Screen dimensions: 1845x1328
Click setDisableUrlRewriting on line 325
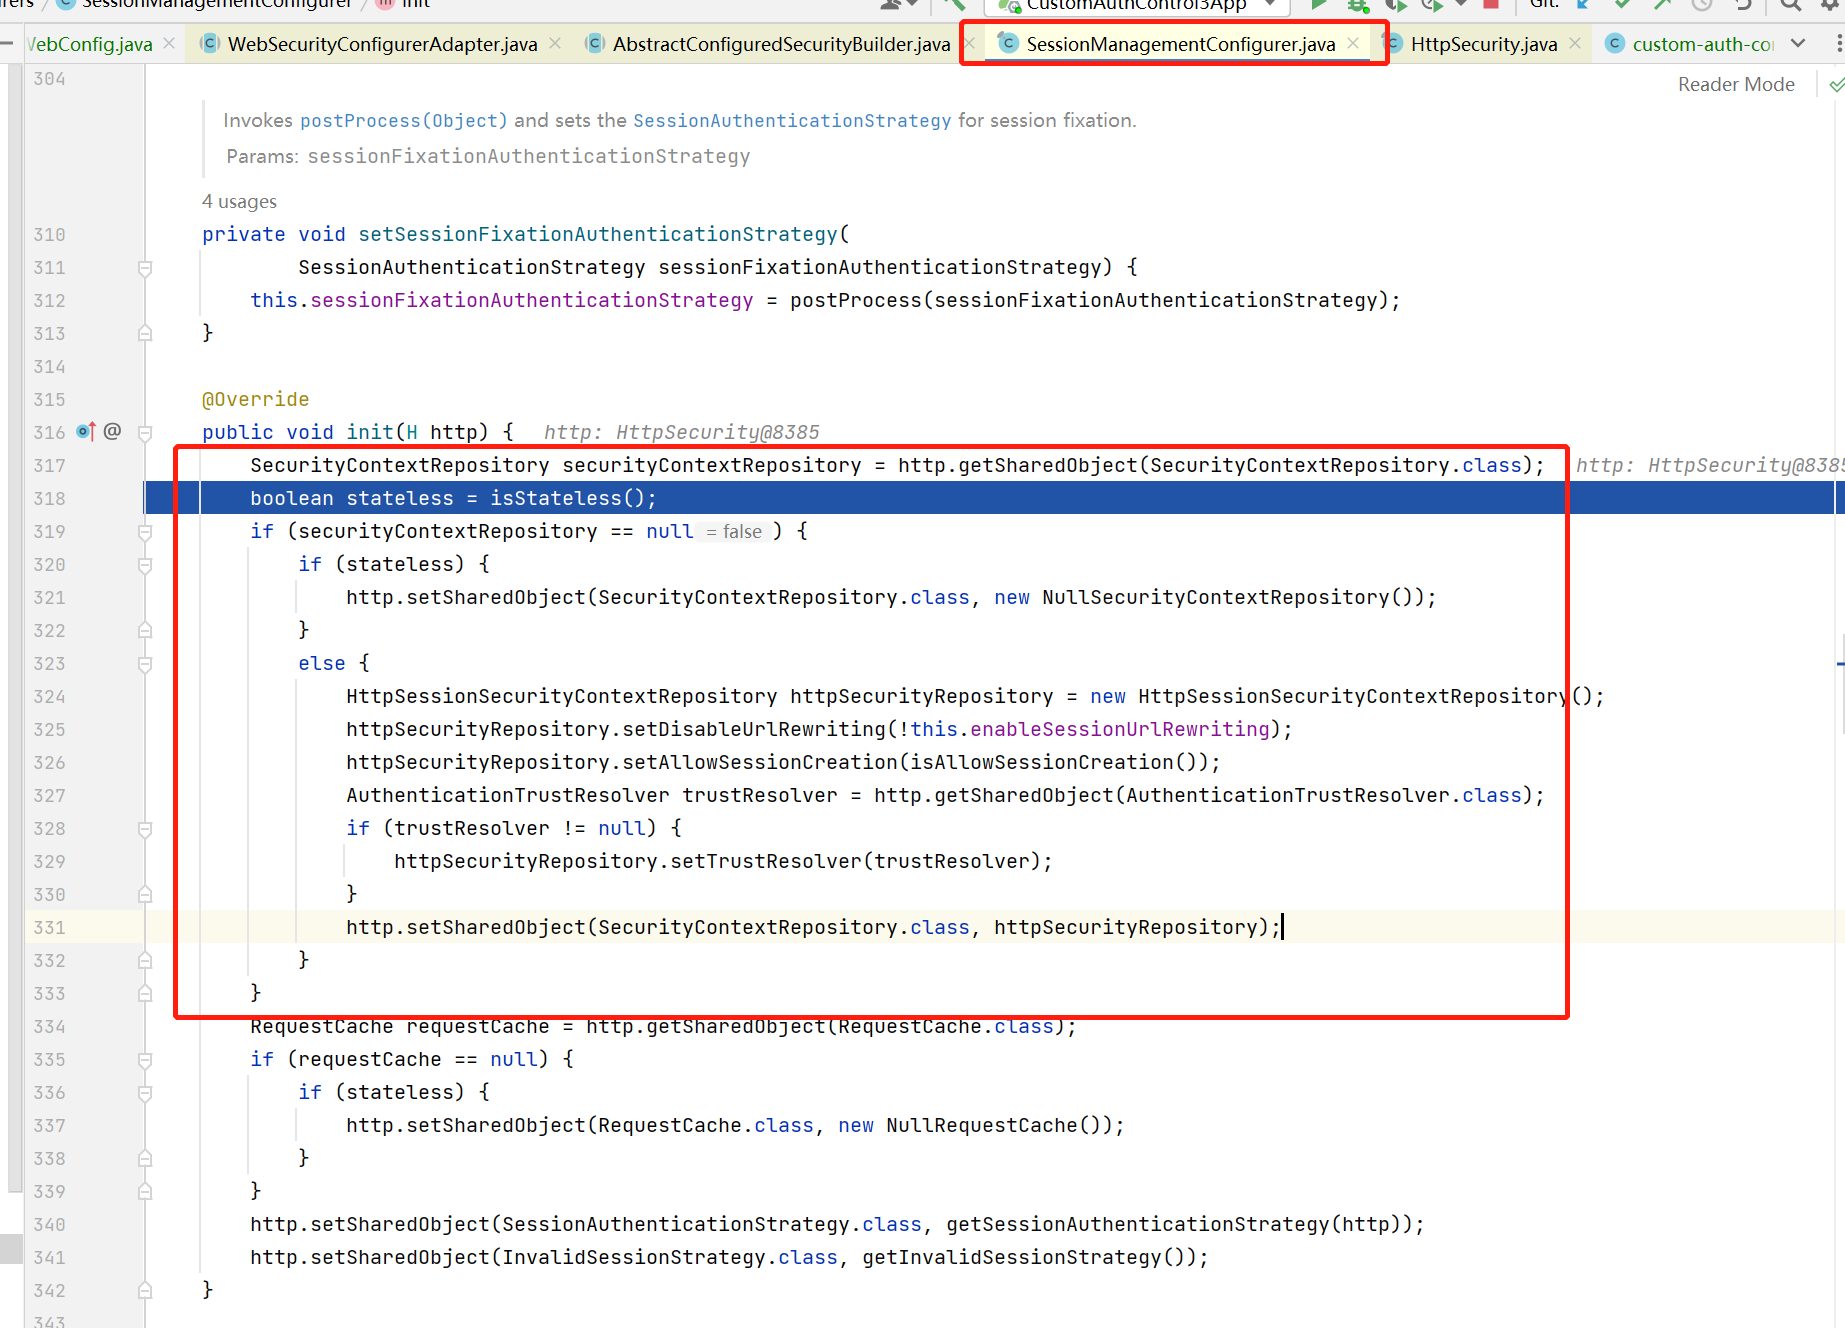tap(755, 729)
